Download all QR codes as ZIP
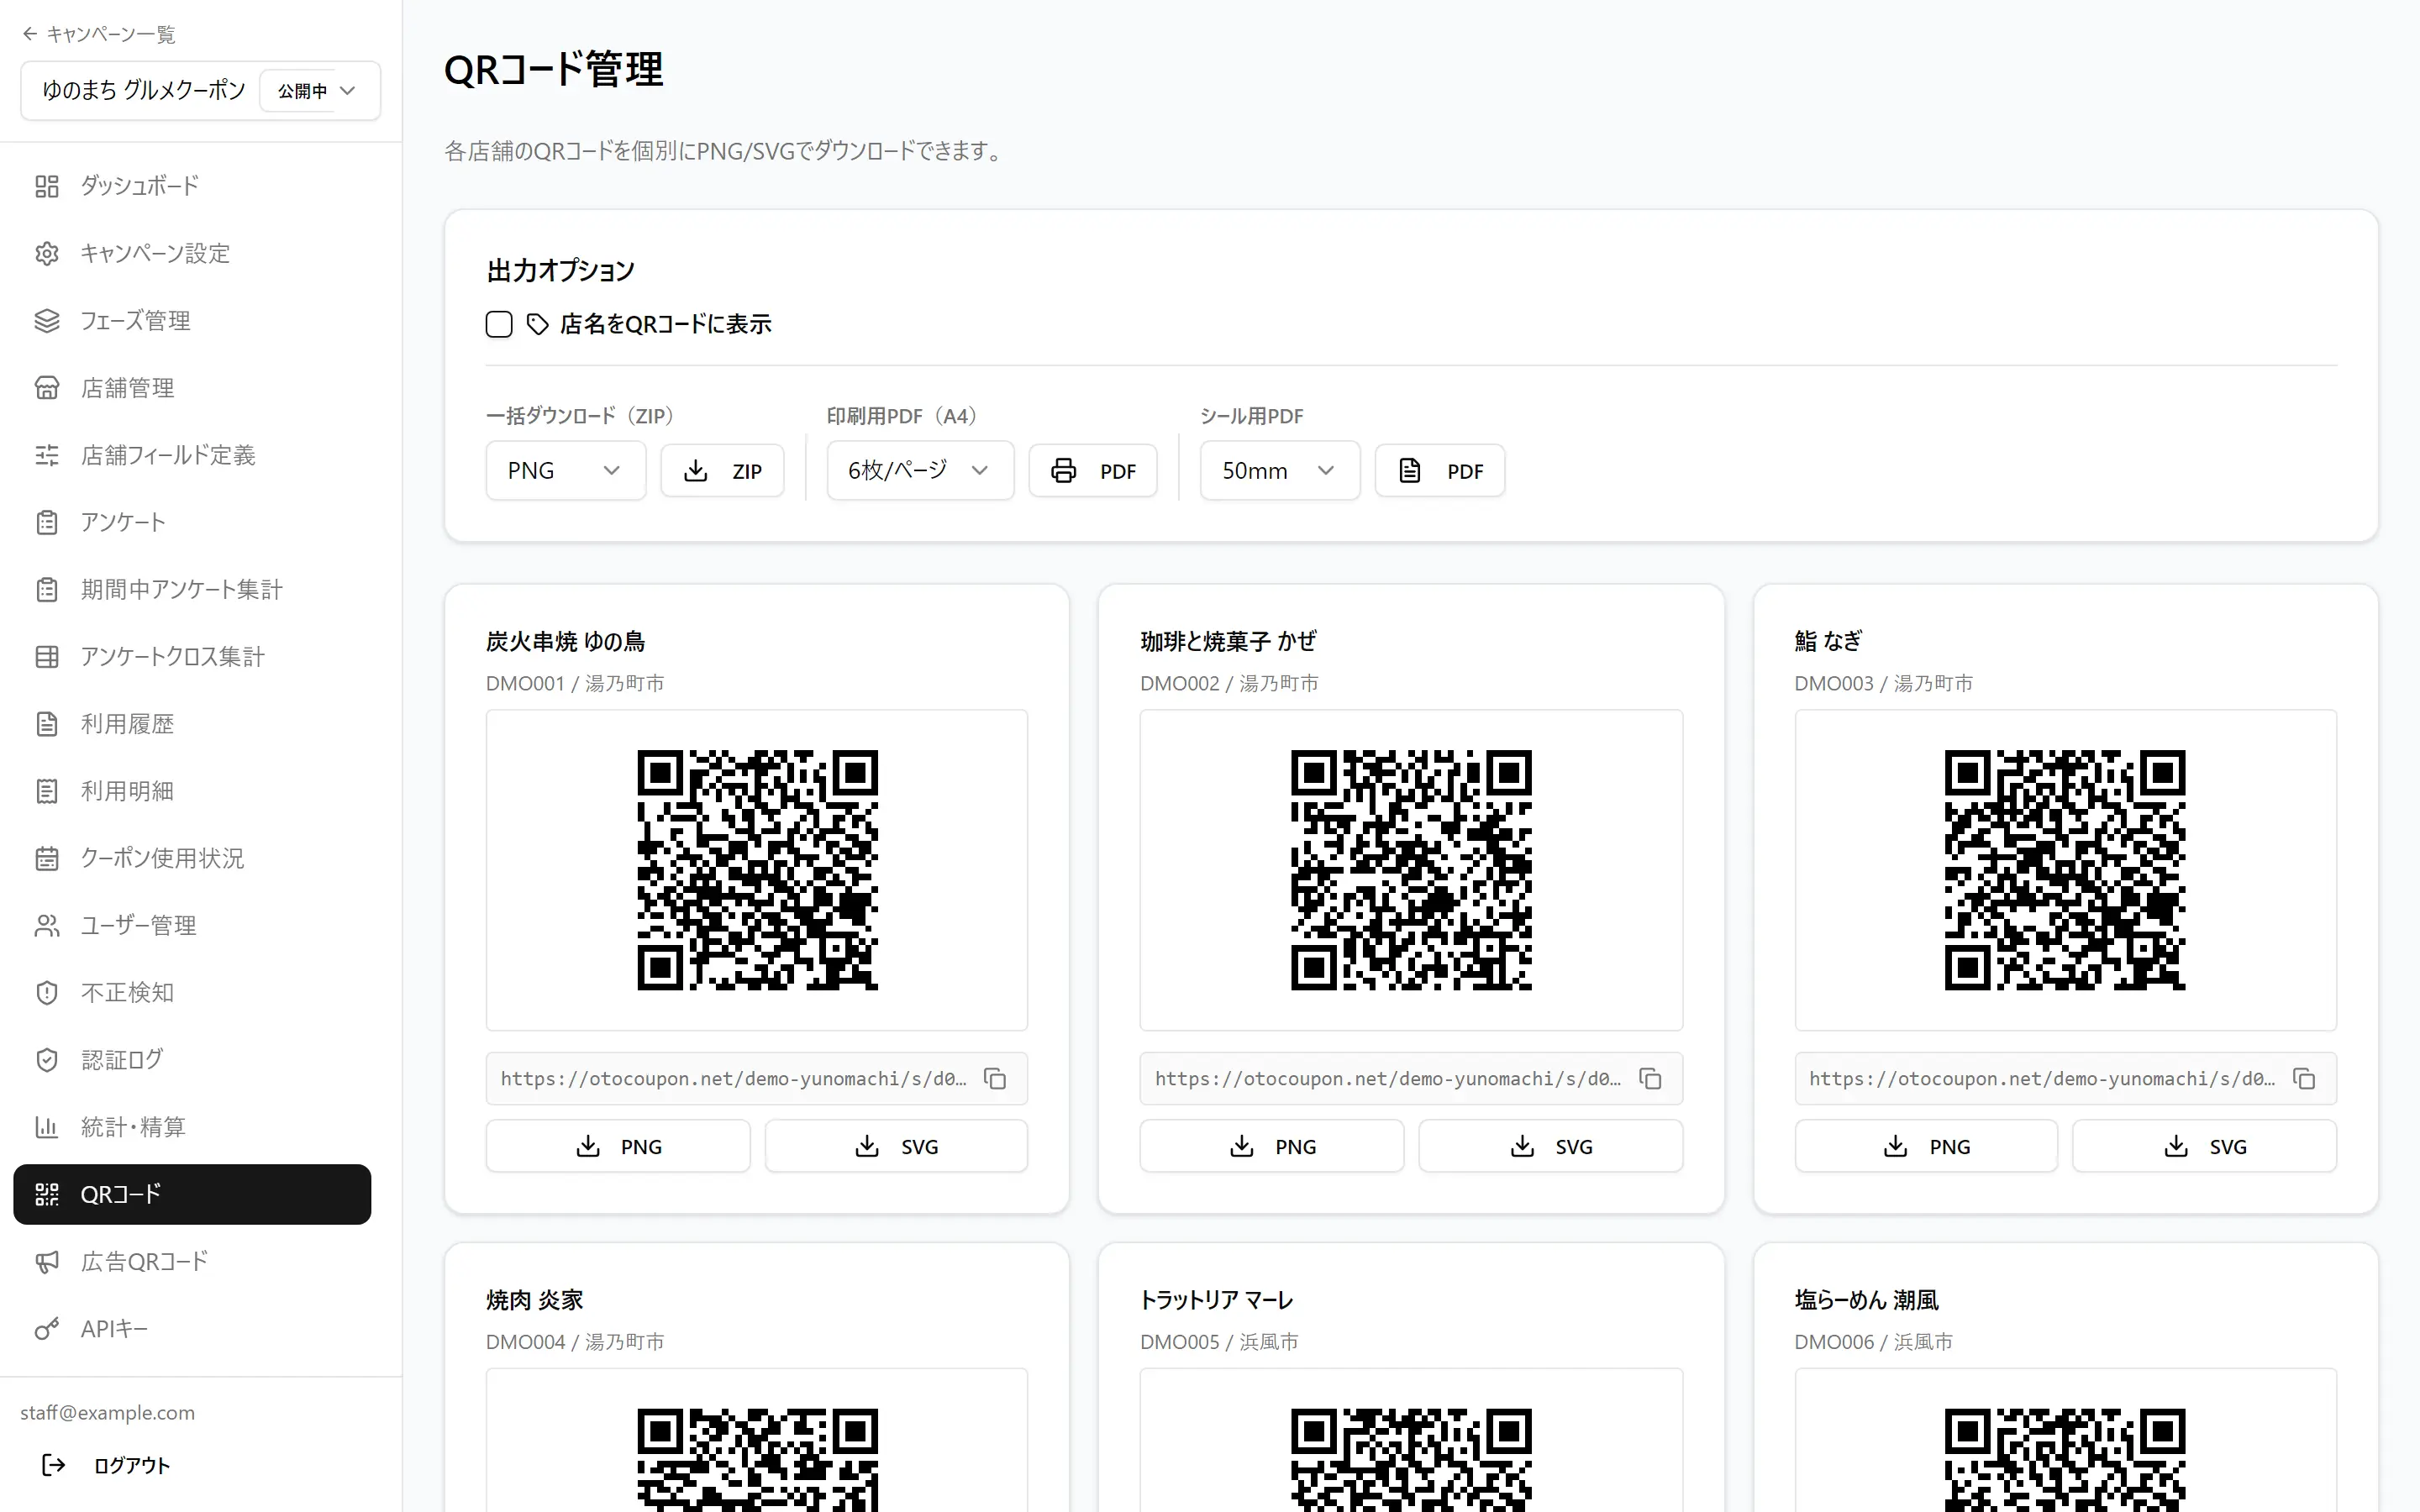Viewport: 2420px width, 1512px height. [722, 471]
